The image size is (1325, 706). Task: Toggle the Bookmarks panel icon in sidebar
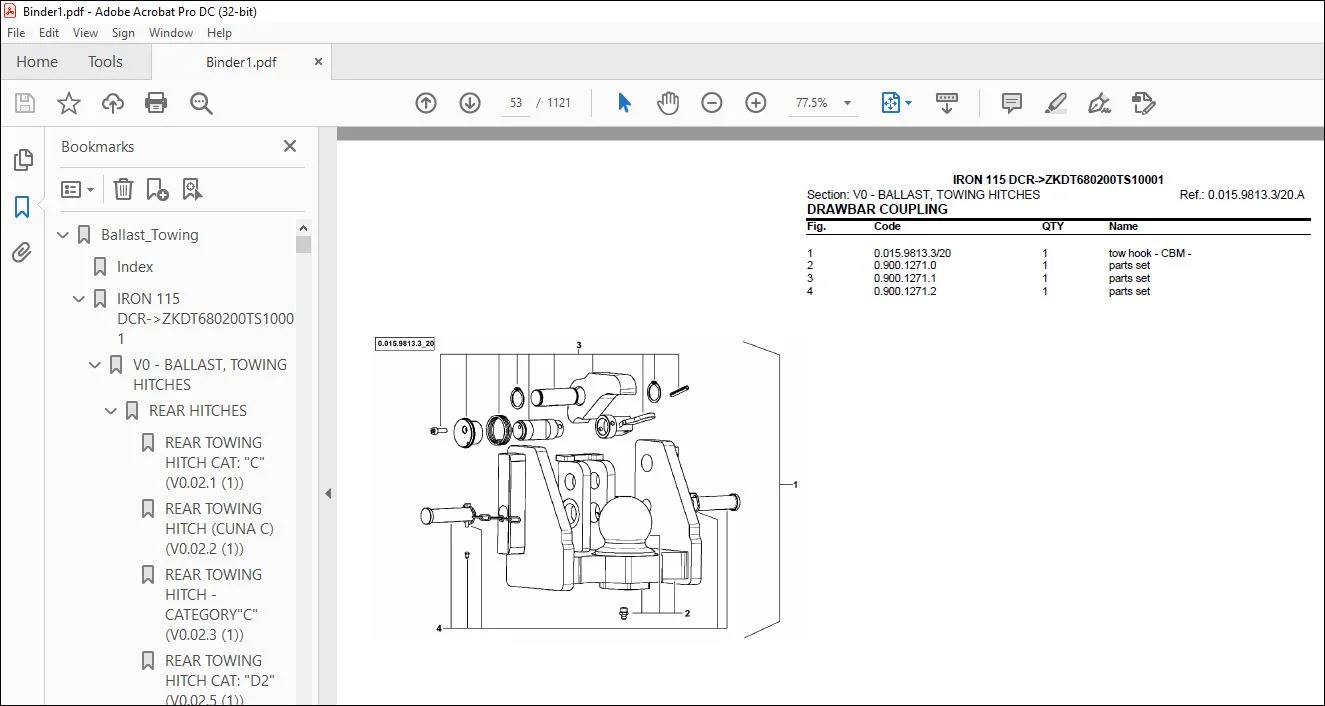(x=22, y=207)
